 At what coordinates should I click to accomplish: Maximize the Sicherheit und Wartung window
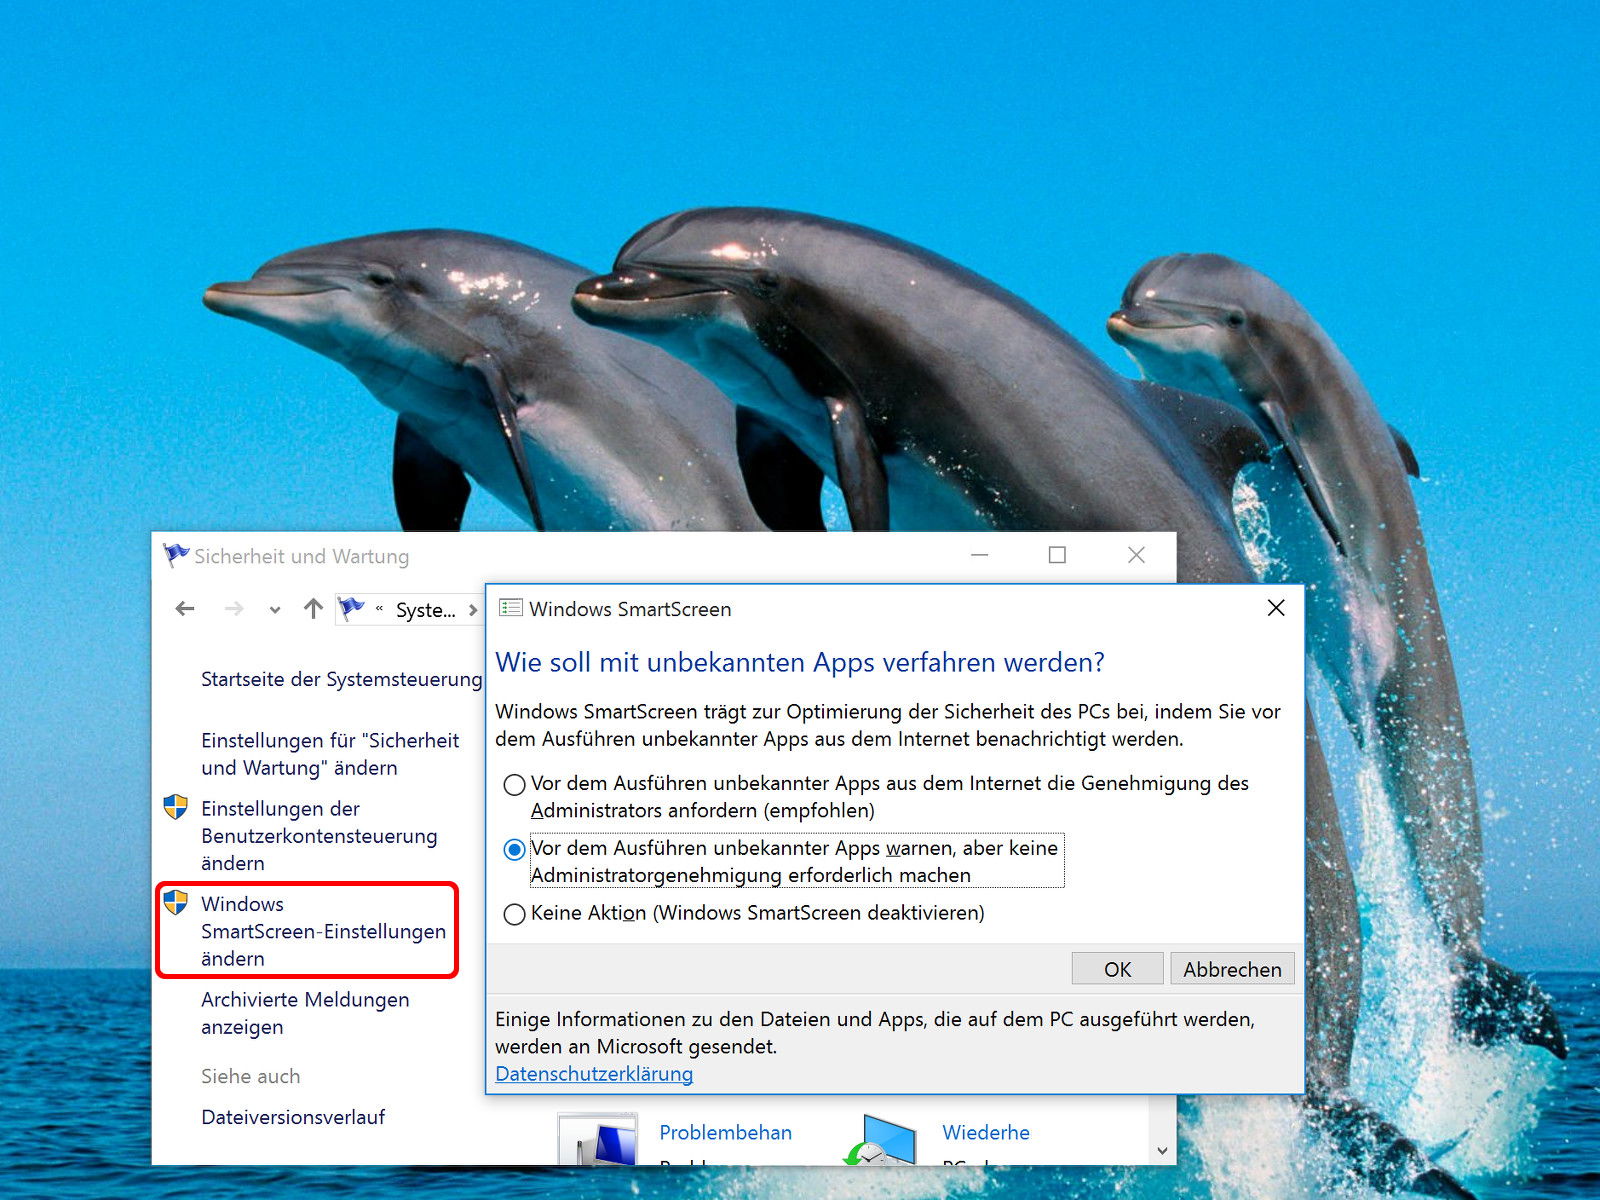[x=1057, y=555]
